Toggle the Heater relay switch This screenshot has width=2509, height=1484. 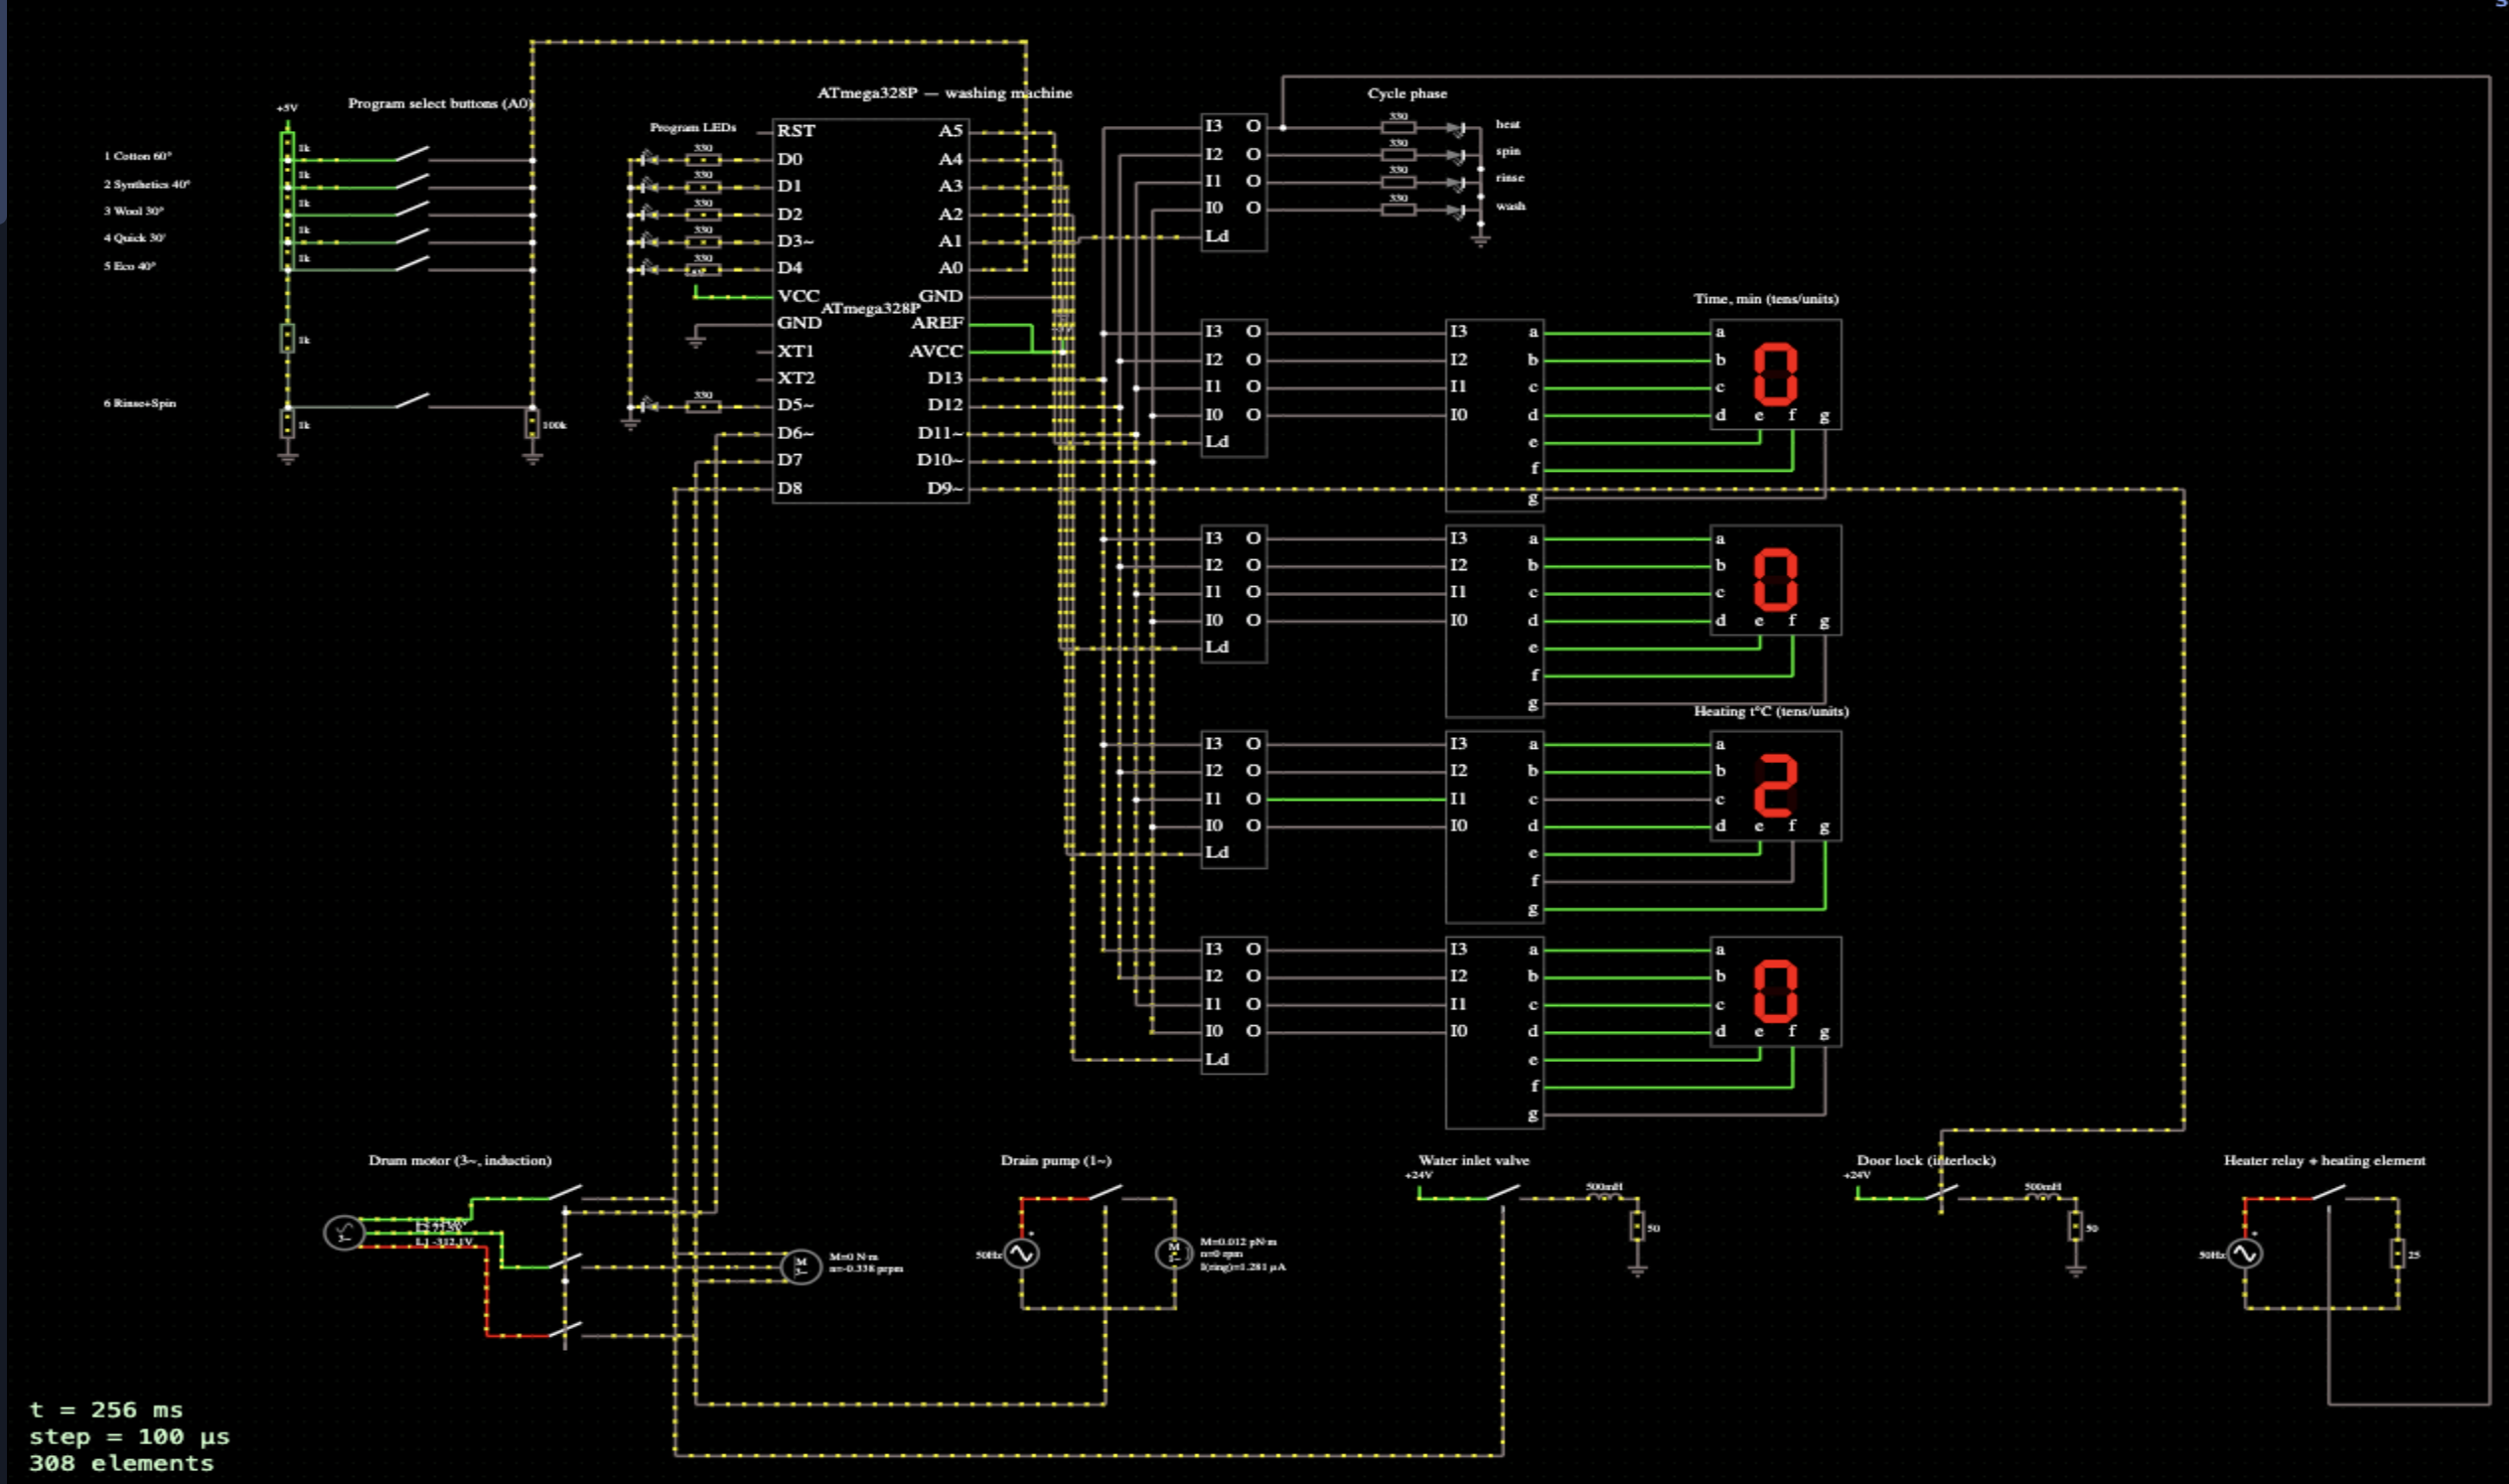(x=2329, y=1192)
